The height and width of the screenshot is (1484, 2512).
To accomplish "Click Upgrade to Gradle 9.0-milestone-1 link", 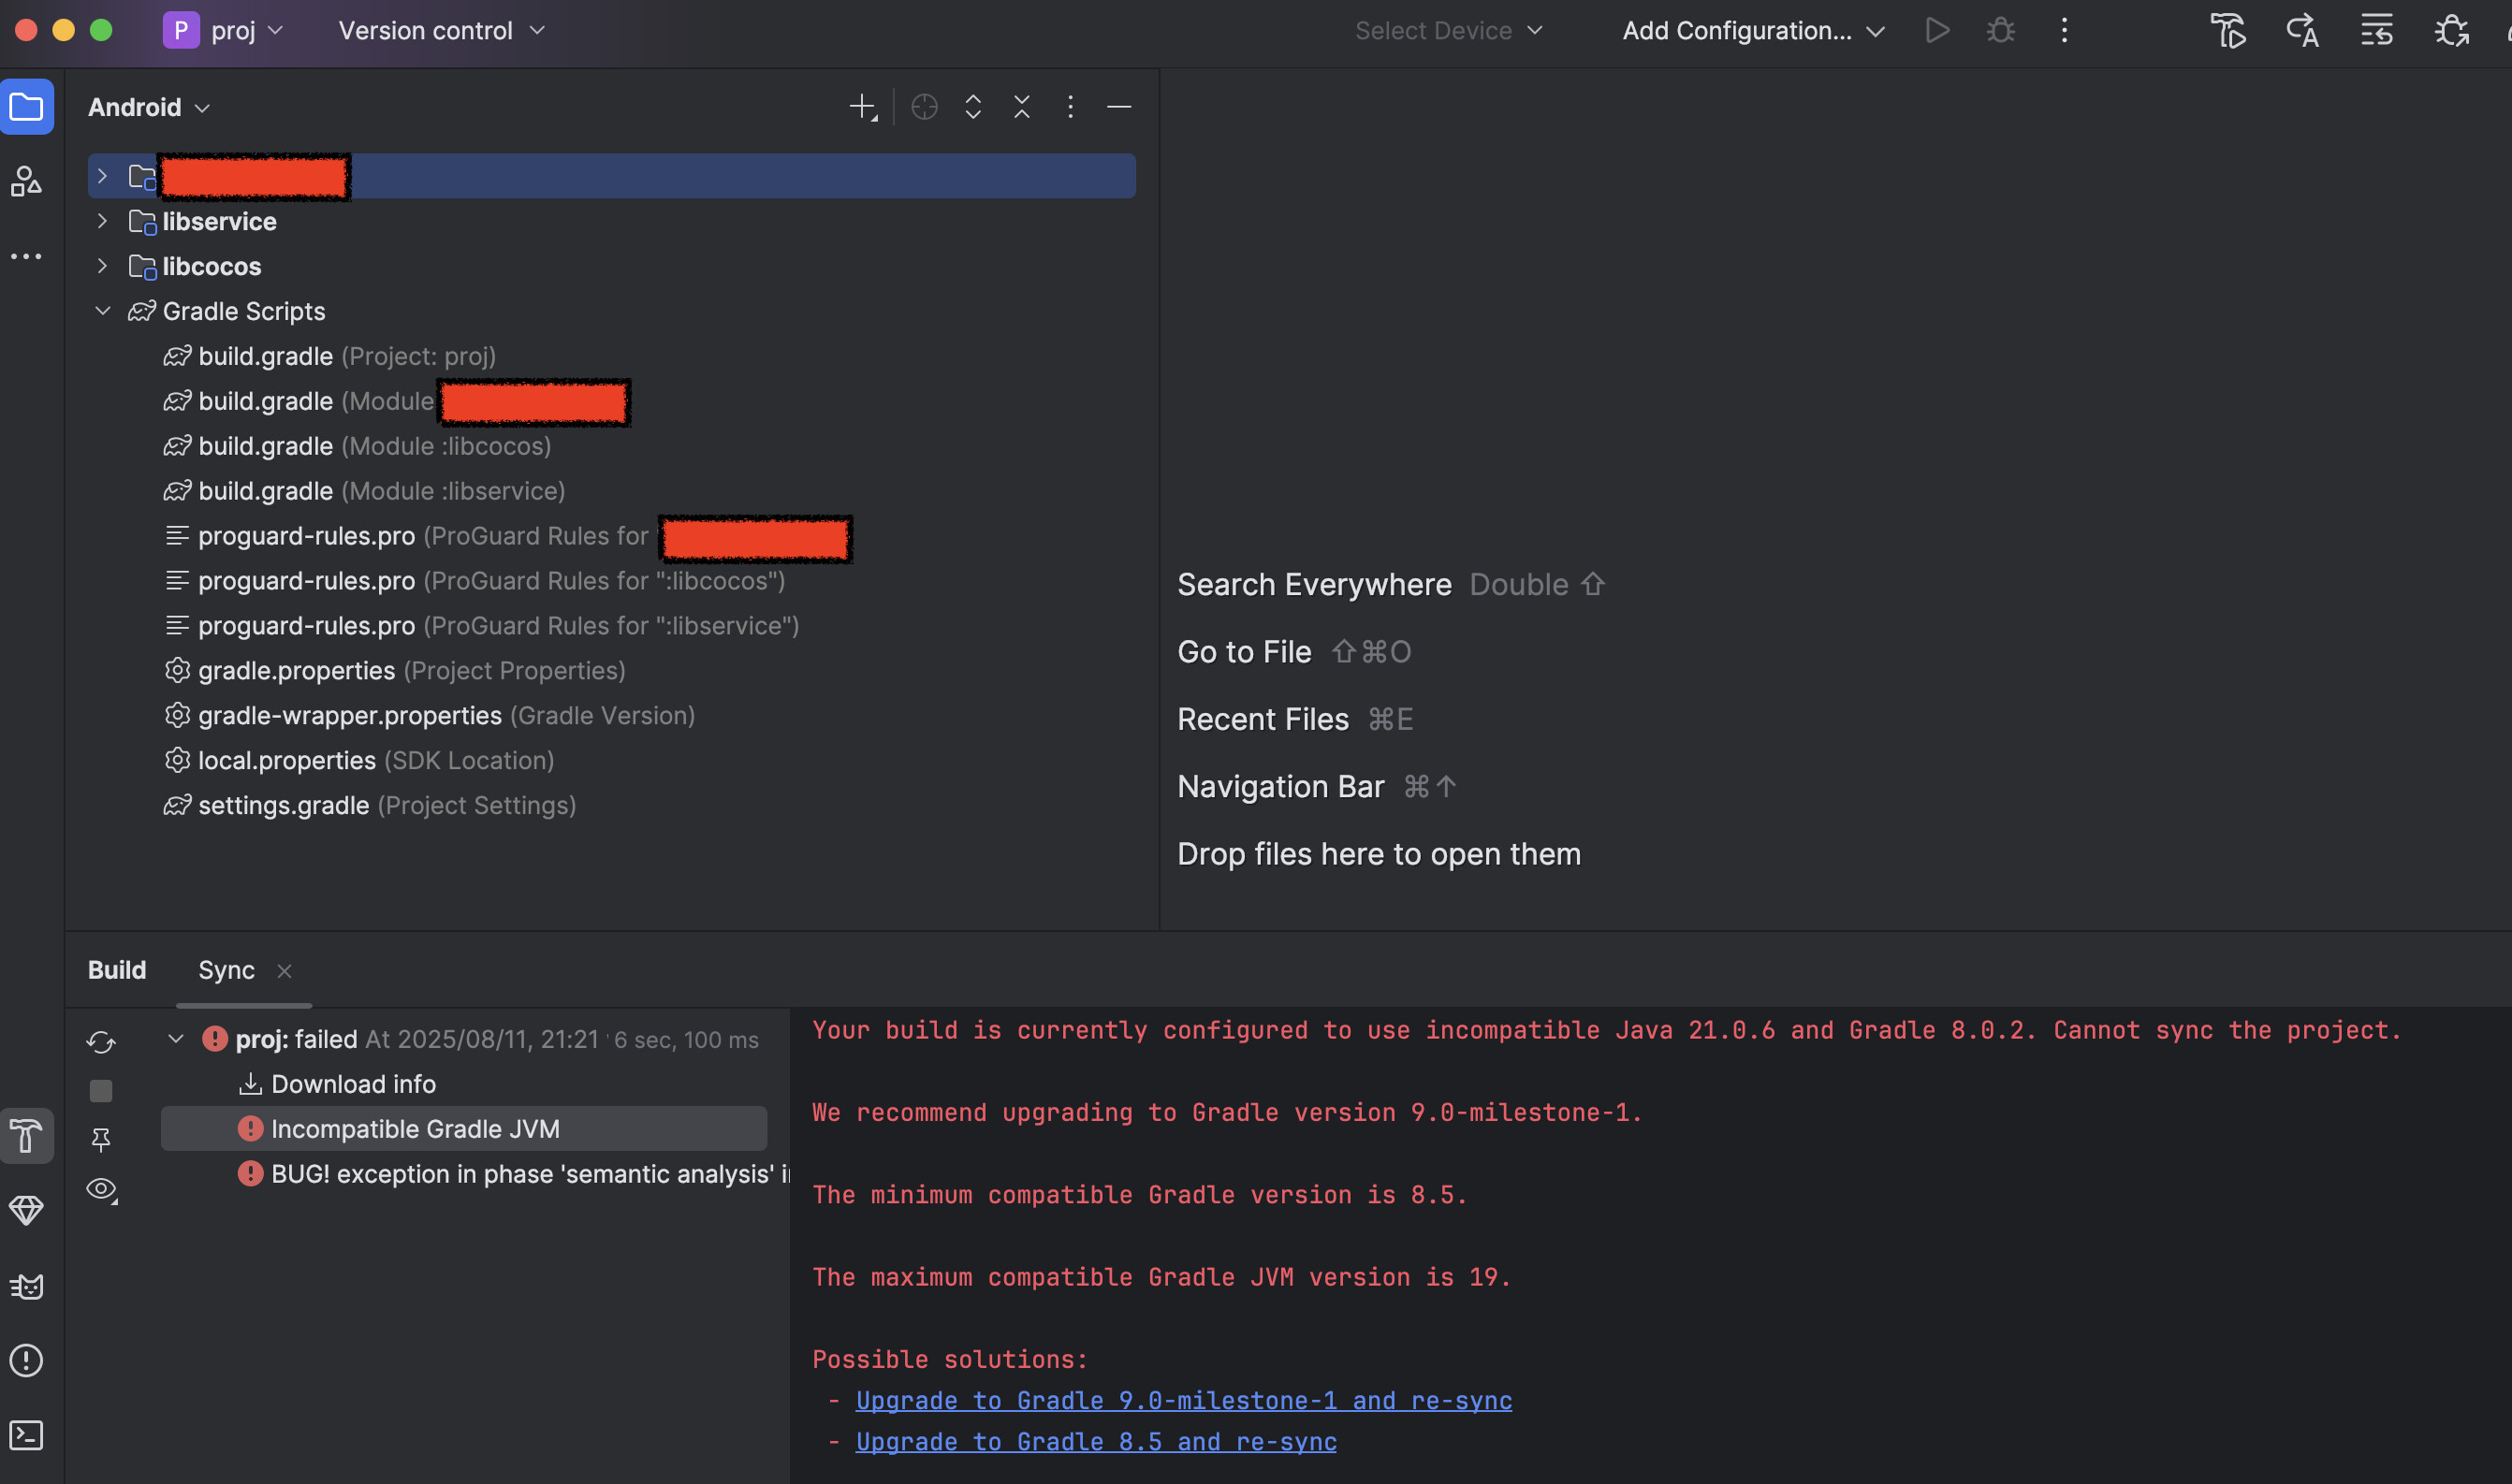I will pos(1184,1401).
